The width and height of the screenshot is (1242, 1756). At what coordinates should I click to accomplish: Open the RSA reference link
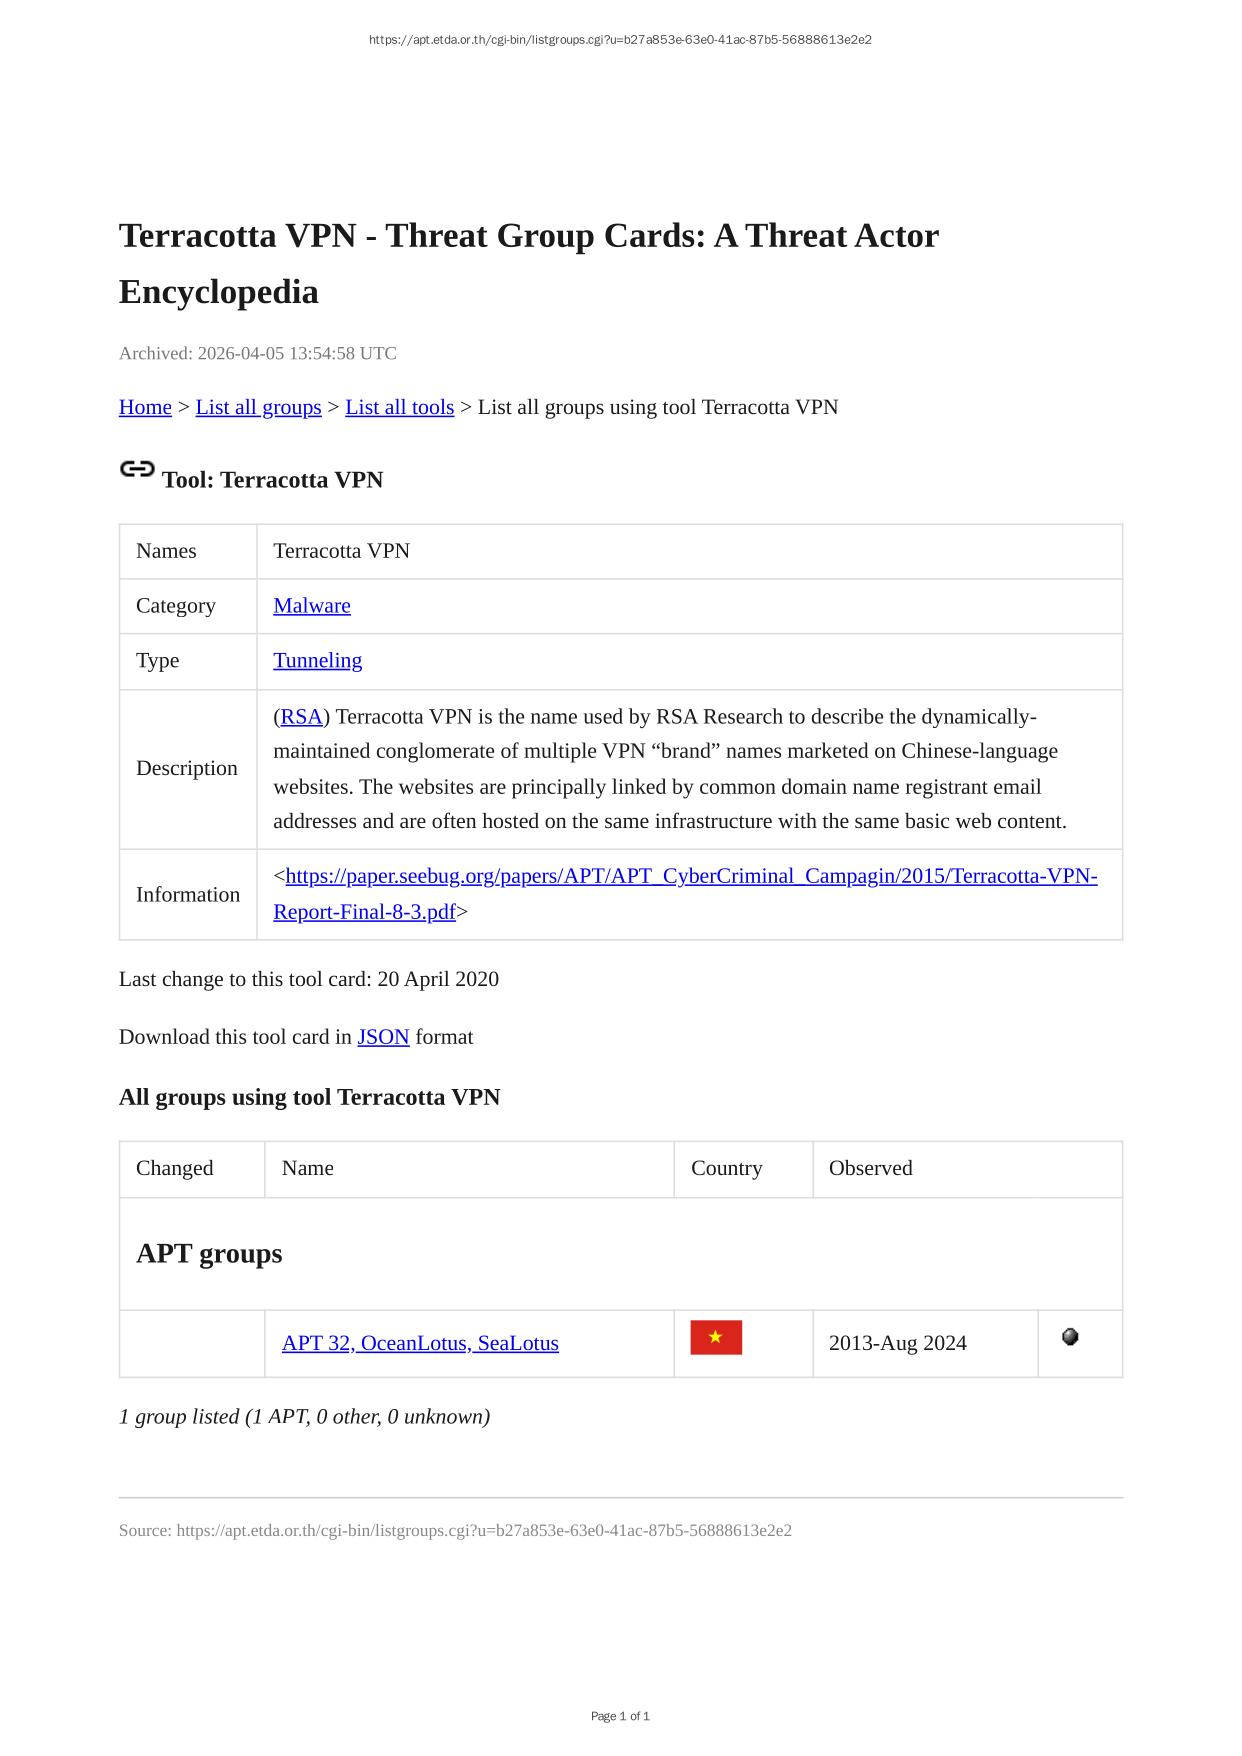(301, 717)
